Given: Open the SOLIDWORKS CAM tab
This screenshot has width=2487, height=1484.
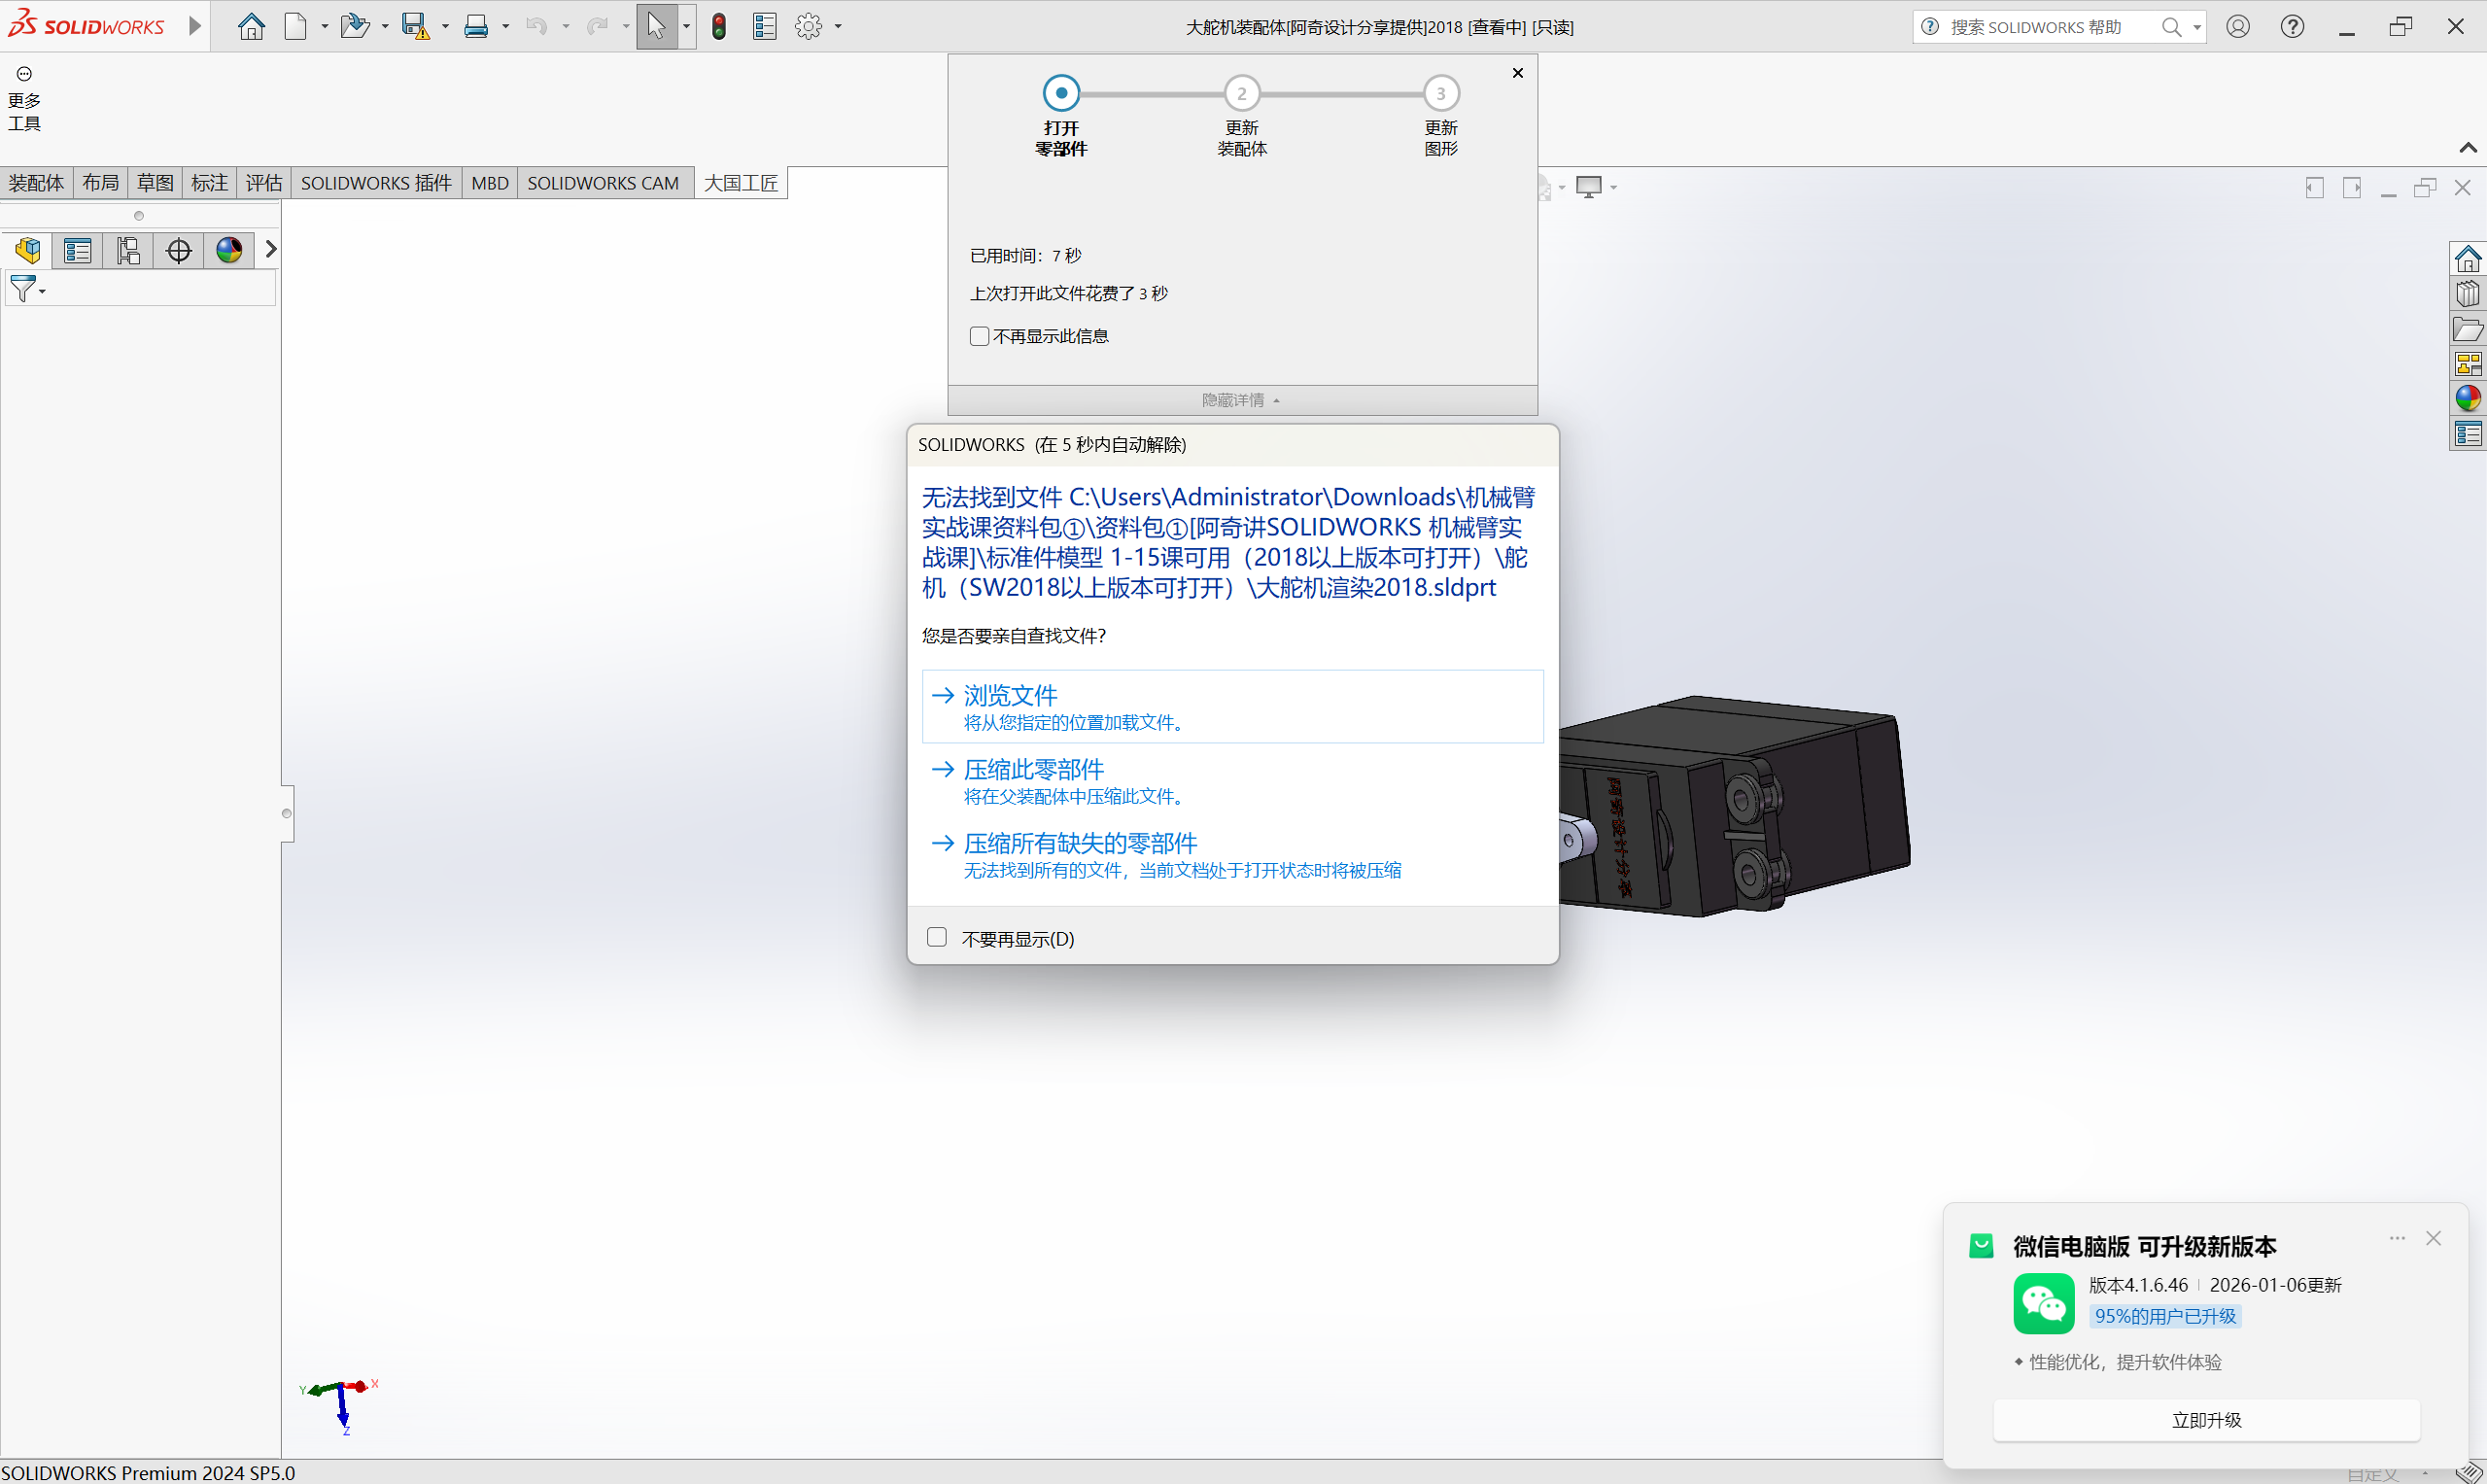Looking at the screenshot, I should pos(603,183).
